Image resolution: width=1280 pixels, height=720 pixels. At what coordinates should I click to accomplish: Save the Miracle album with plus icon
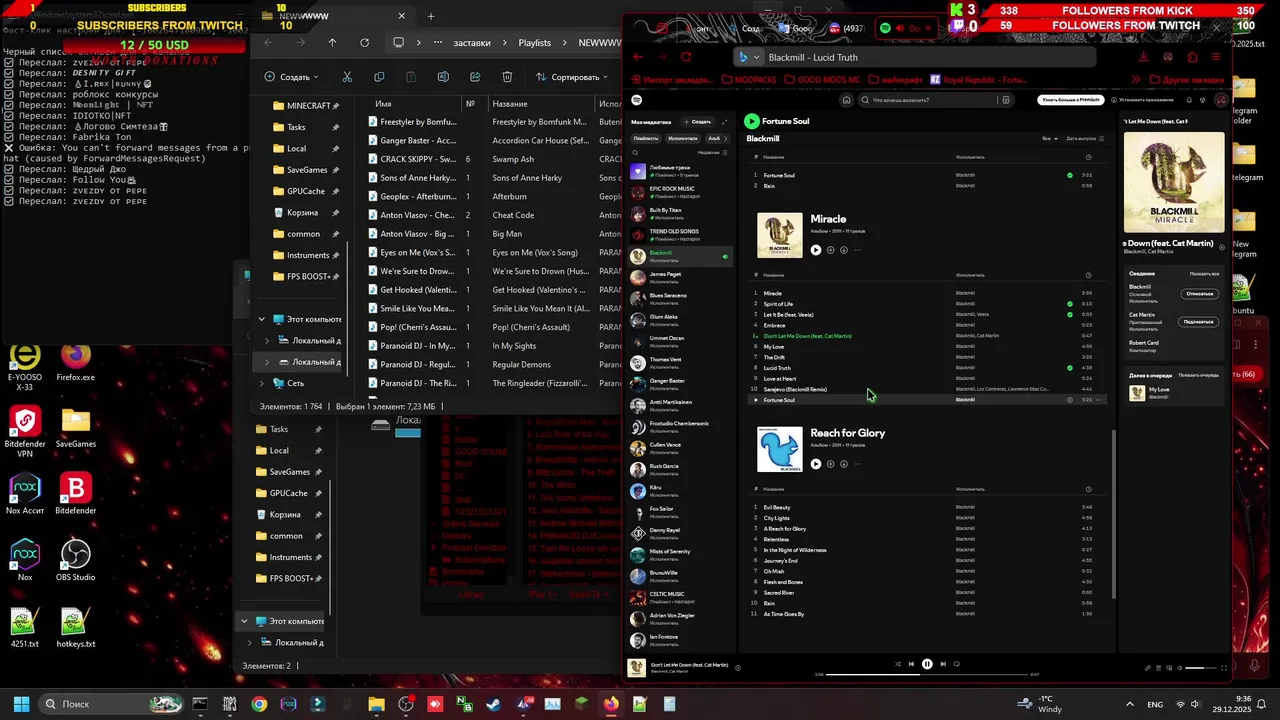click(830, 250)
